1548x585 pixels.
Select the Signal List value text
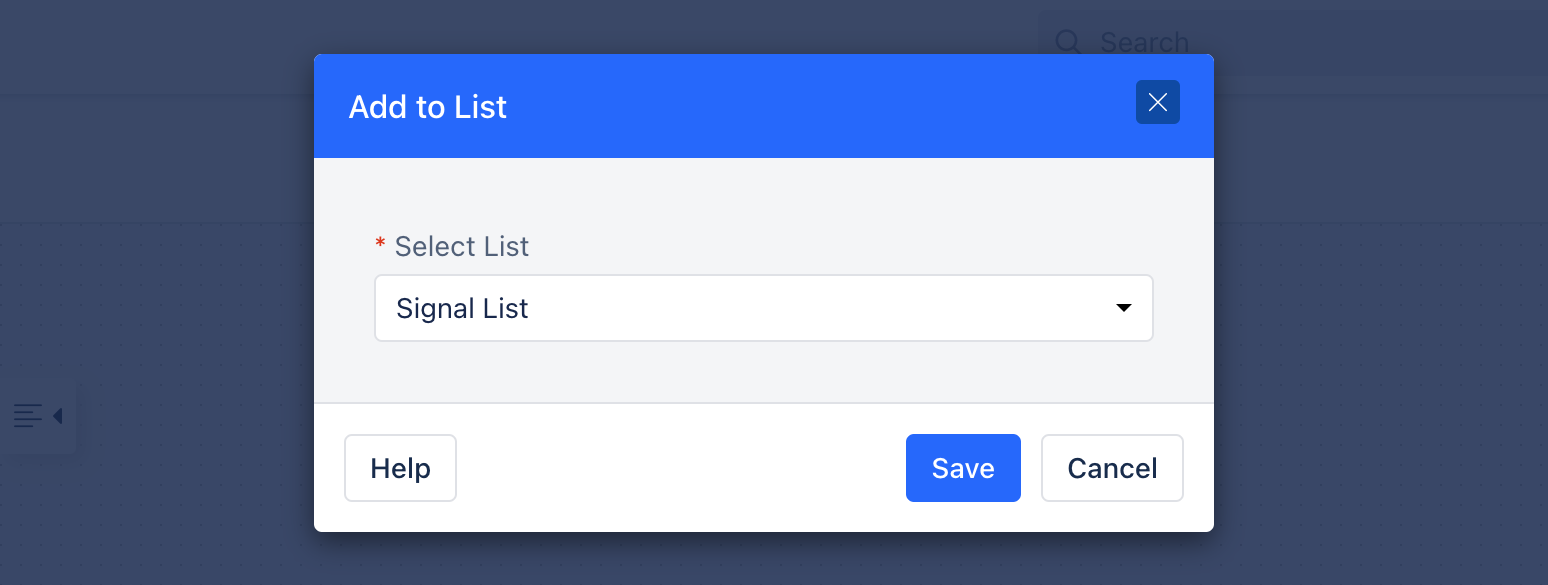(x=462, y=308)
